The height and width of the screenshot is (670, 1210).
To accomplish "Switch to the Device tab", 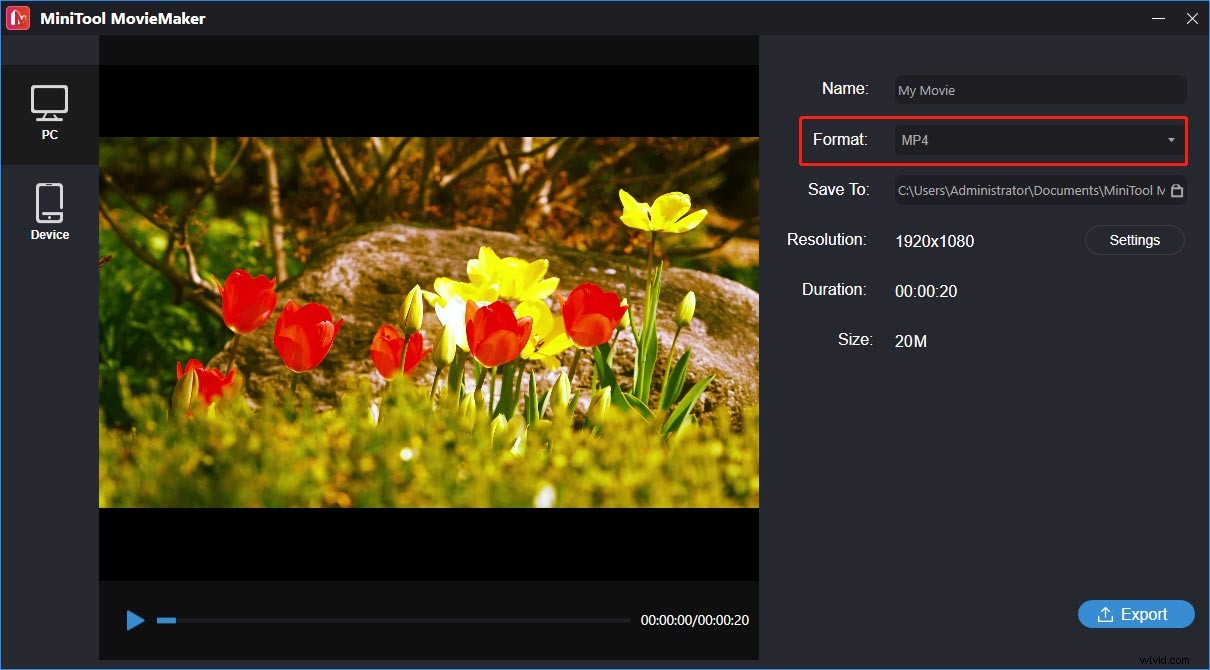I will tap(50, 210).
